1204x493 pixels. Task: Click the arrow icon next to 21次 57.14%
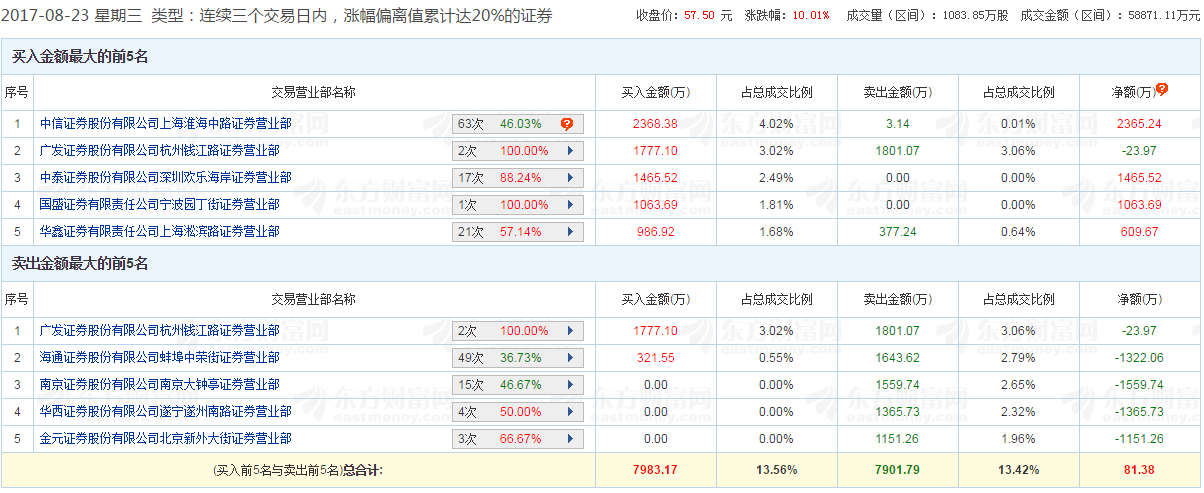[x=570, y=232]
